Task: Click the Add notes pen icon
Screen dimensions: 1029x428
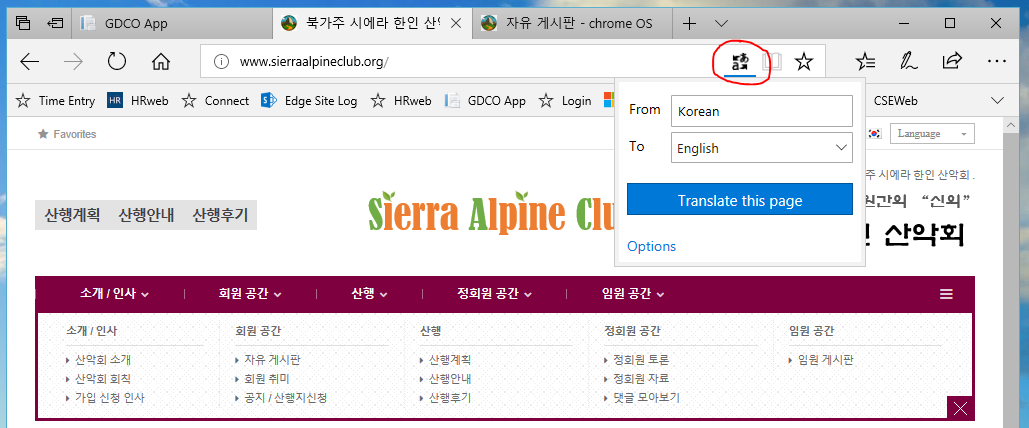Action: (908, 62)
